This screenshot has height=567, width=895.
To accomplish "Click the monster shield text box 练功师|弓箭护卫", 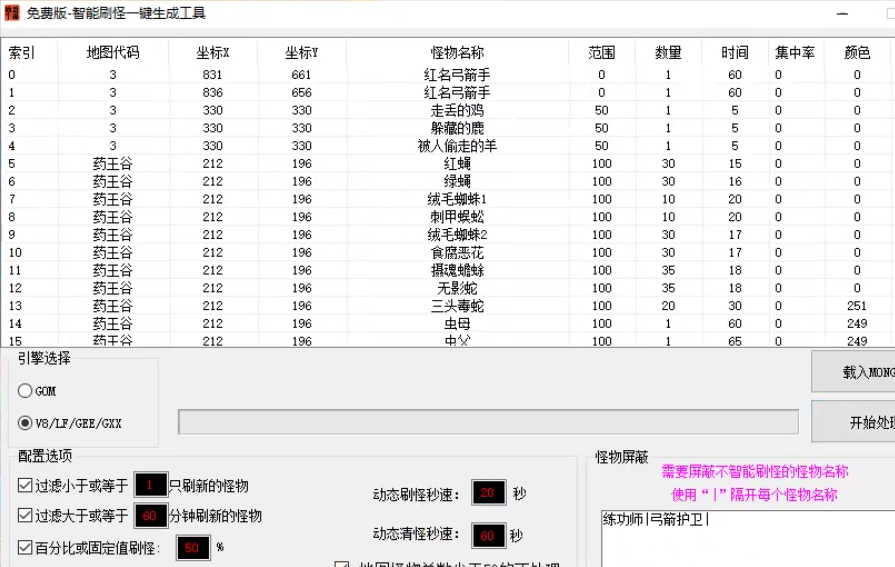I will (748, 538).
